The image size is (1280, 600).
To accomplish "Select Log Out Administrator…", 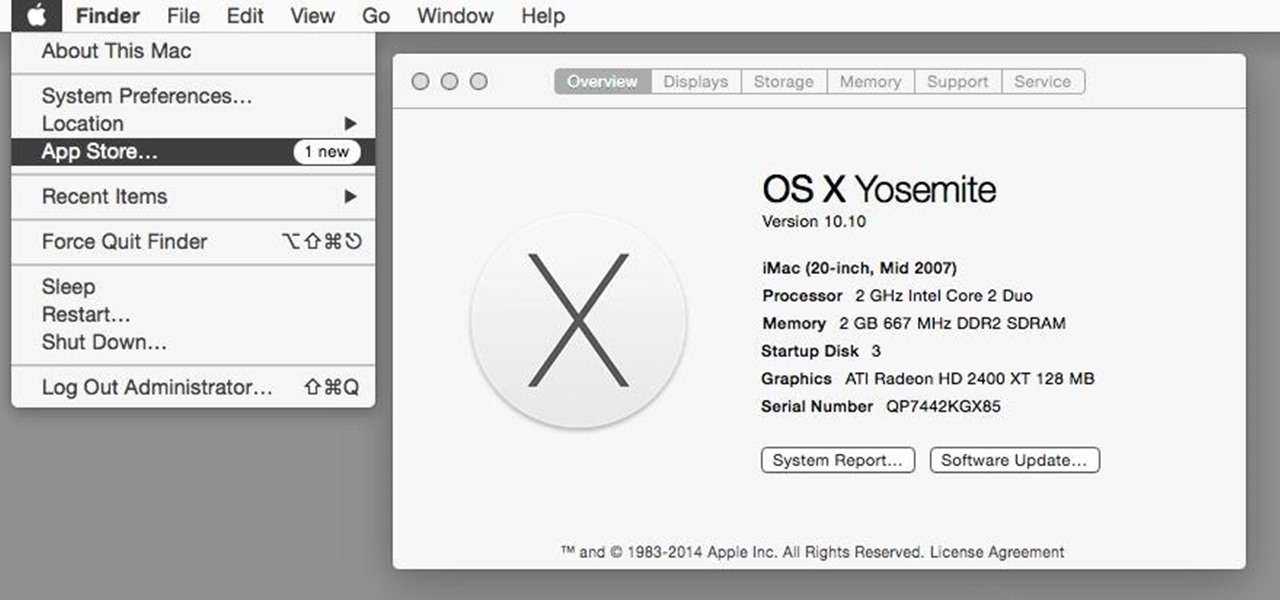I will 193,387.
